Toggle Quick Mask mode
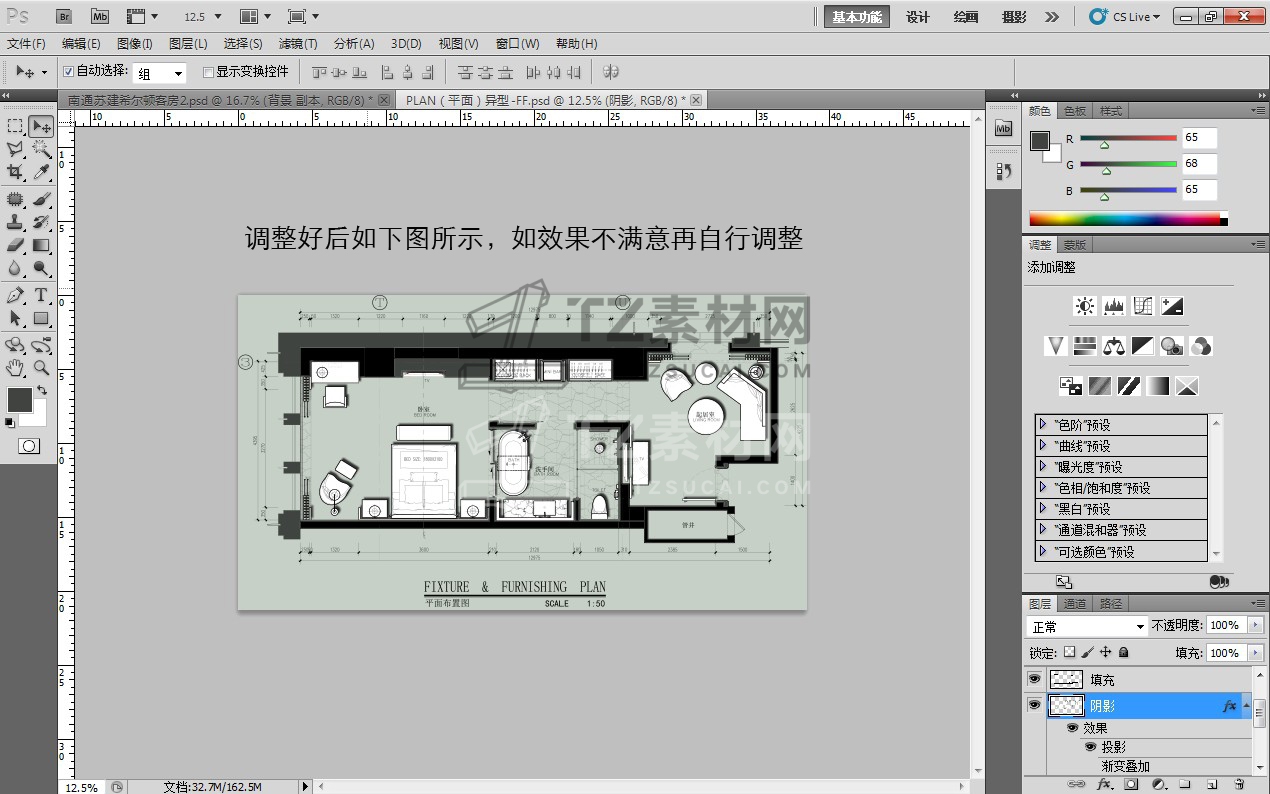 (29, 446)
